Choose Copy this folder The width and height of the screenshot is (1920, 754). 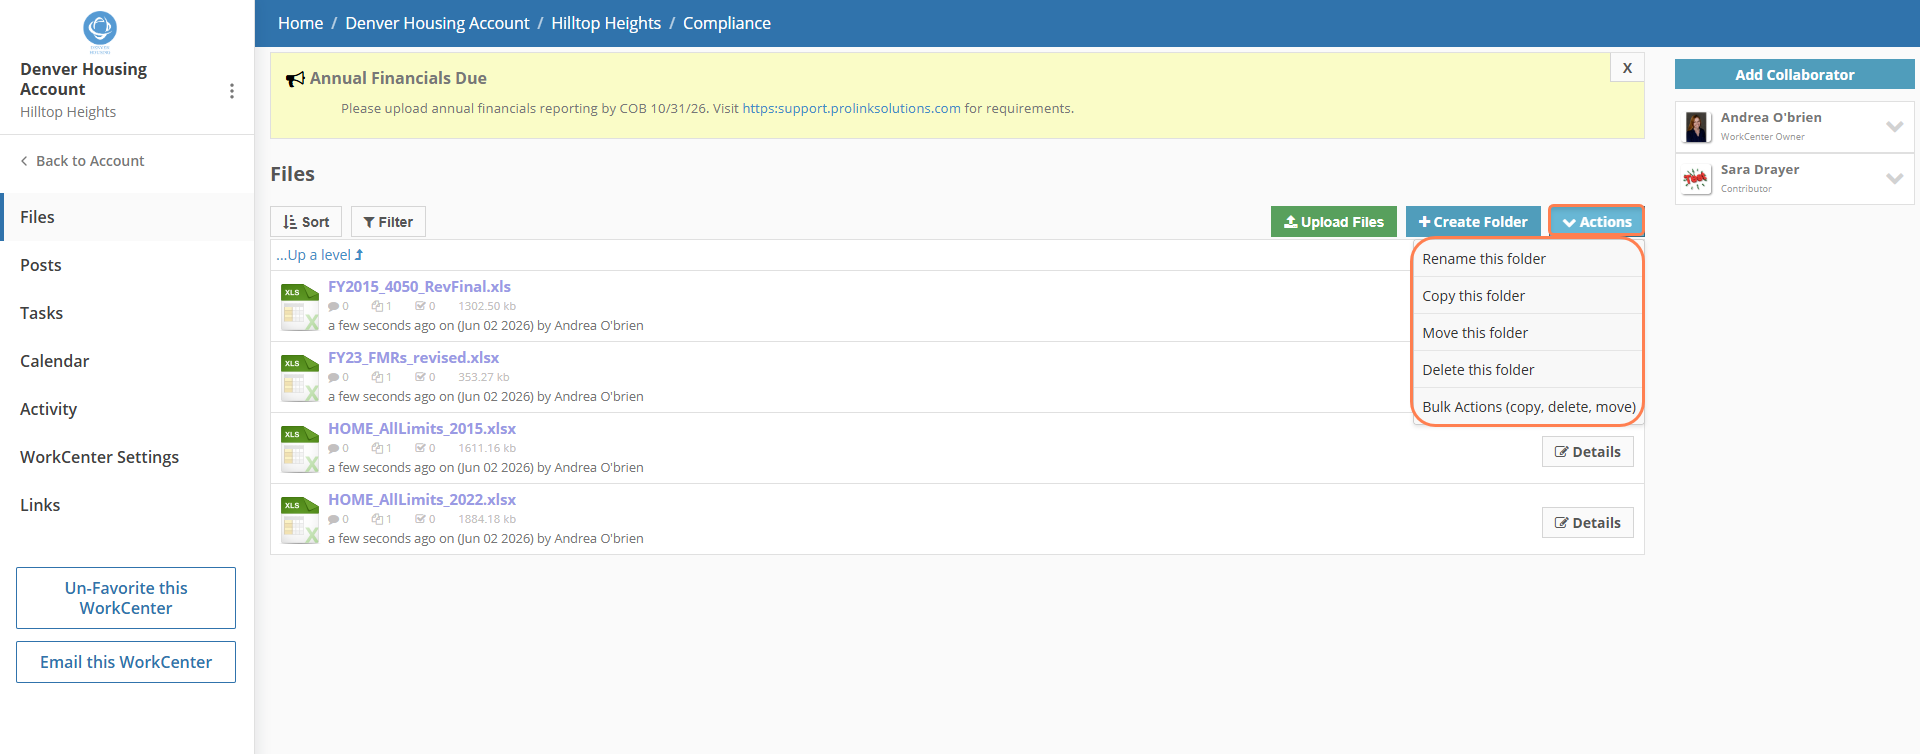pos(1527,296)
